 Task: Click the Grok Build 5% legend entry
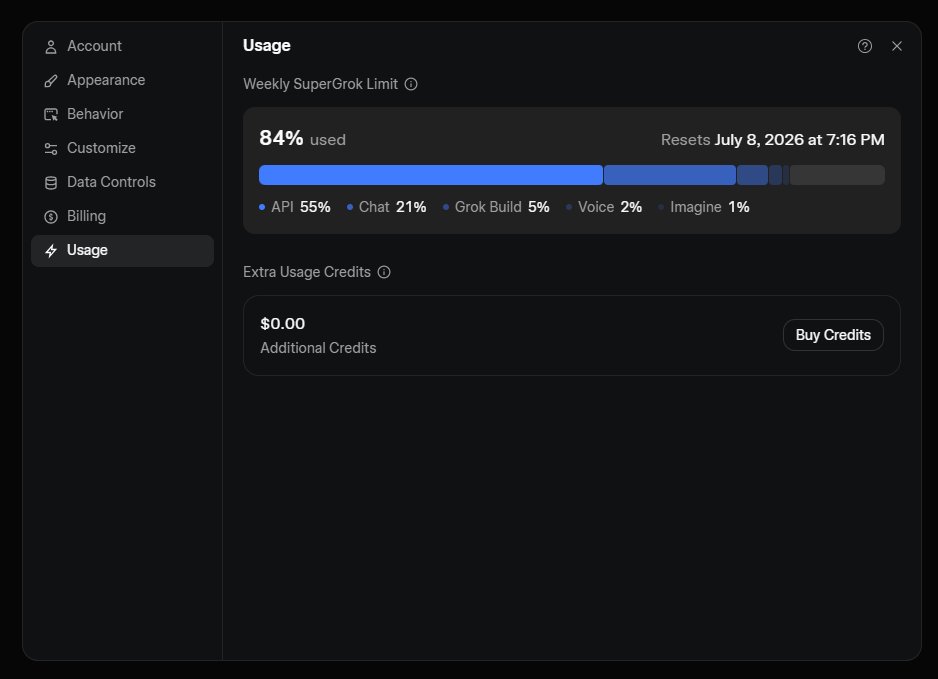tap(496, 207)
